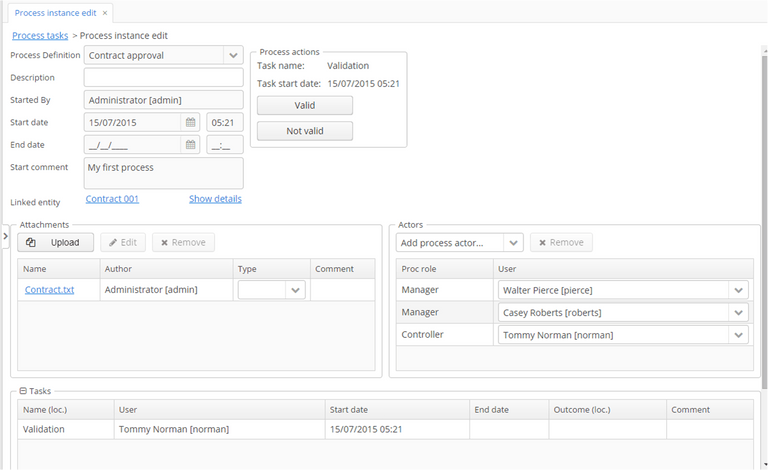Click the Started By field

tap(164, 100)
